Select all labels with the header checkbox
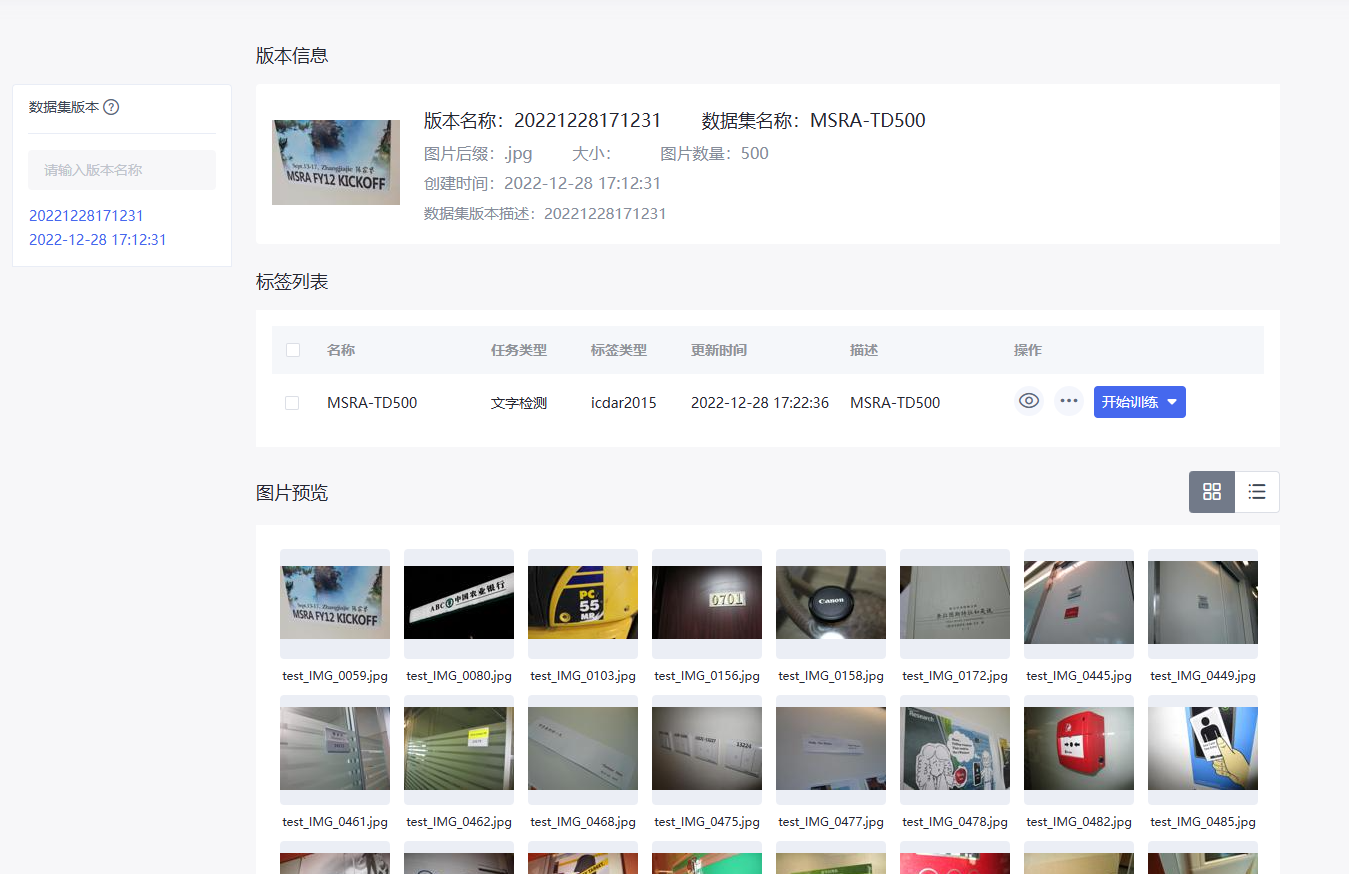 coord(293,350)
